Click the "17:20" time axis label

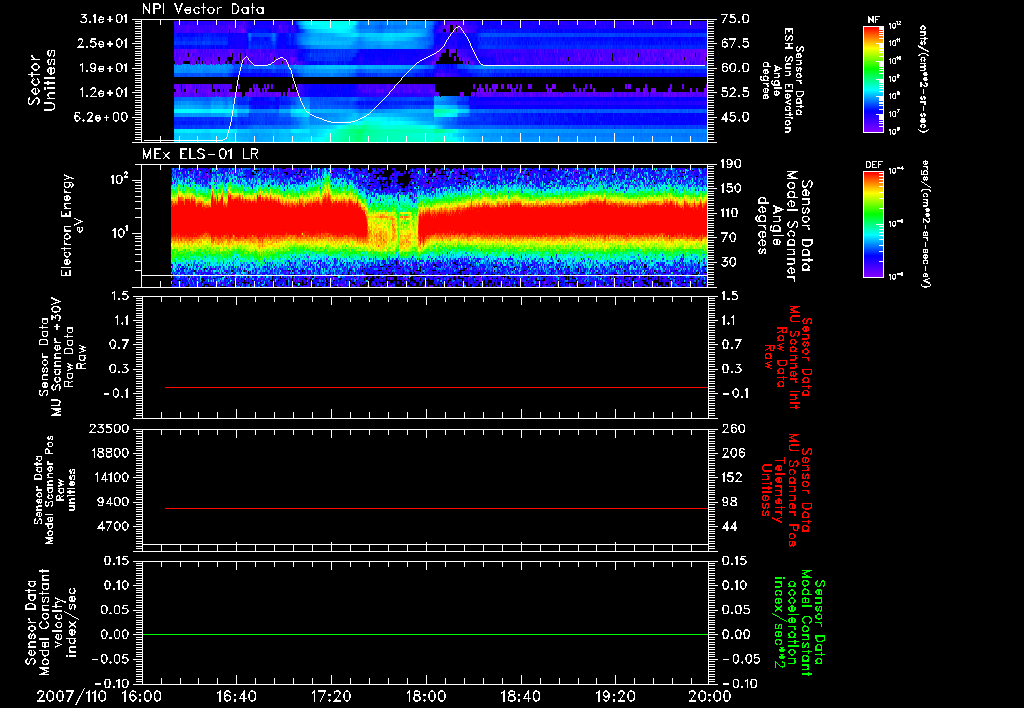[331, 696]
